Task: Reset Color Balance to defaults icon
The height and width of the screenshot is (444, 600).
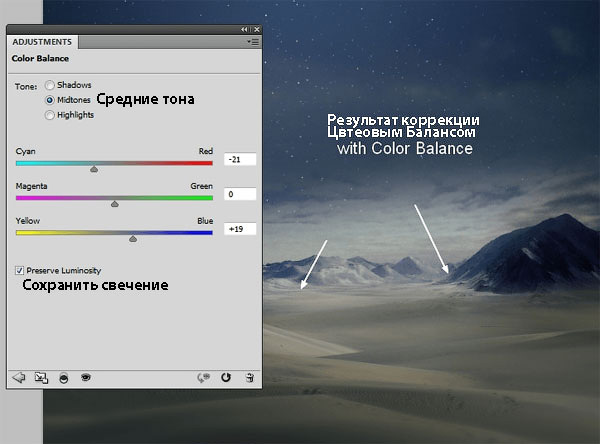Action: [x=226, y=377]
